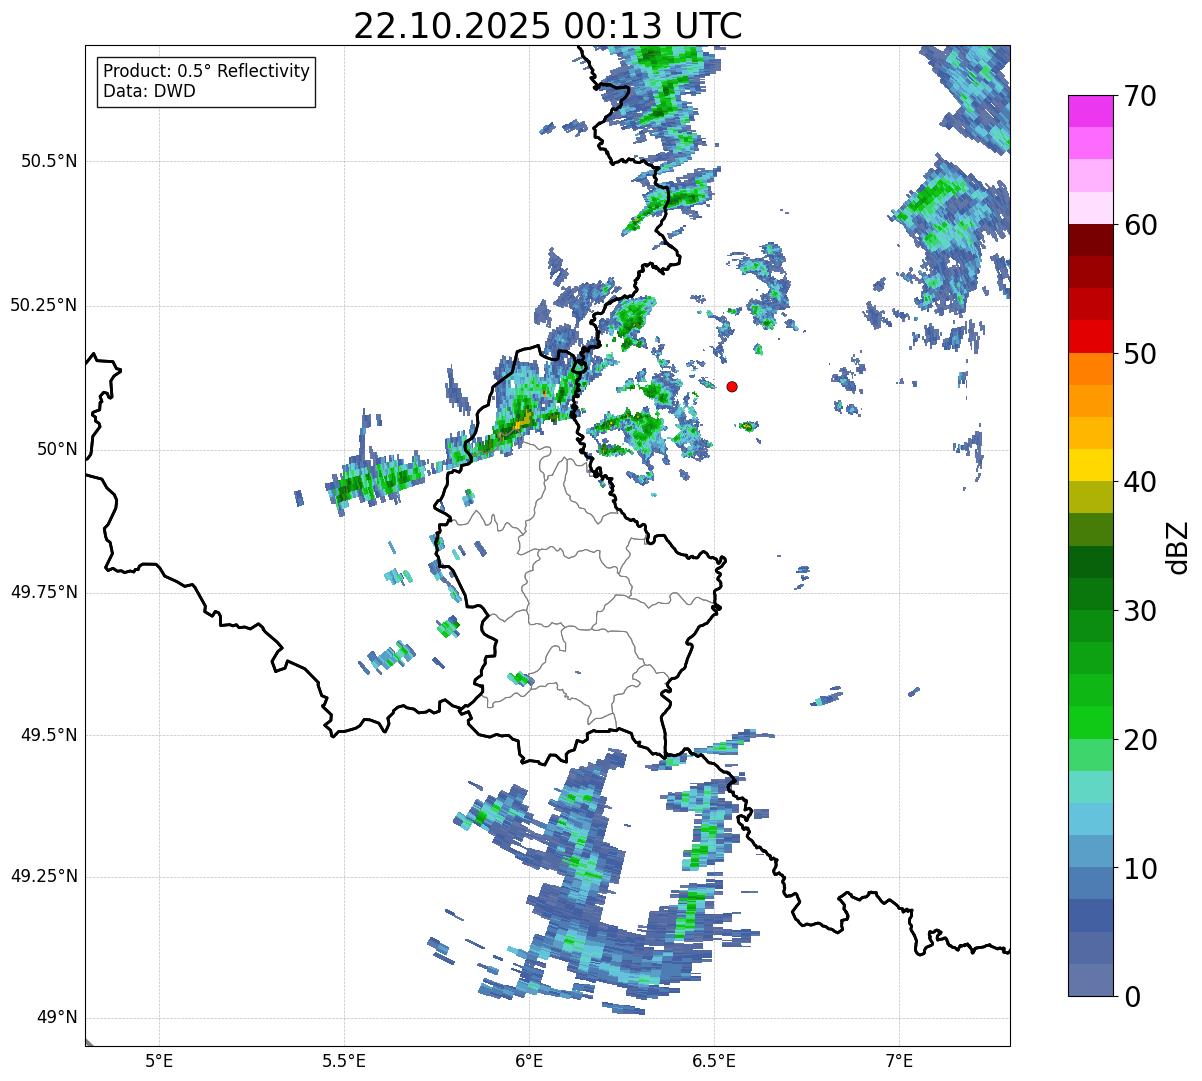Click the dark maroon colorbar swatch just below 60
Viewport: 1202px width, 1081px height.
tap(1090, 240)
